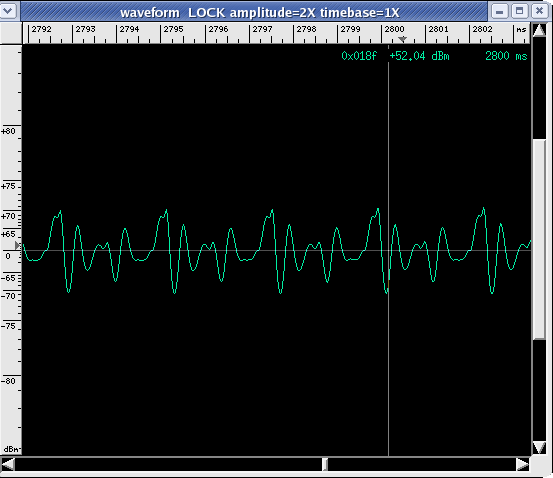Click the 2796 label on time ruler
Viewport: 553px width, 478px height.
(x=218, y=29)
